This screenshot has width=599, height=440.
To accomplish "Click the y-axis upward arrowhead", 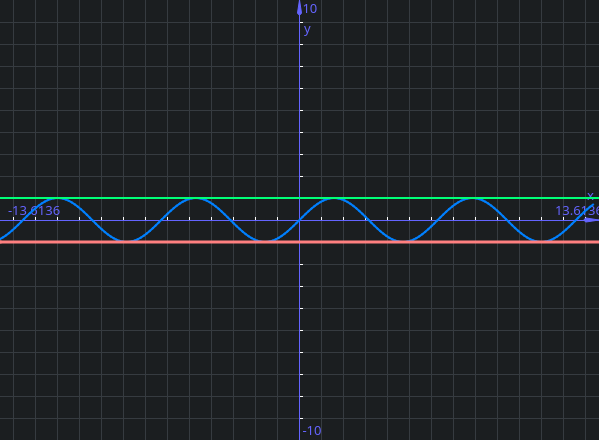I will 300,8.
